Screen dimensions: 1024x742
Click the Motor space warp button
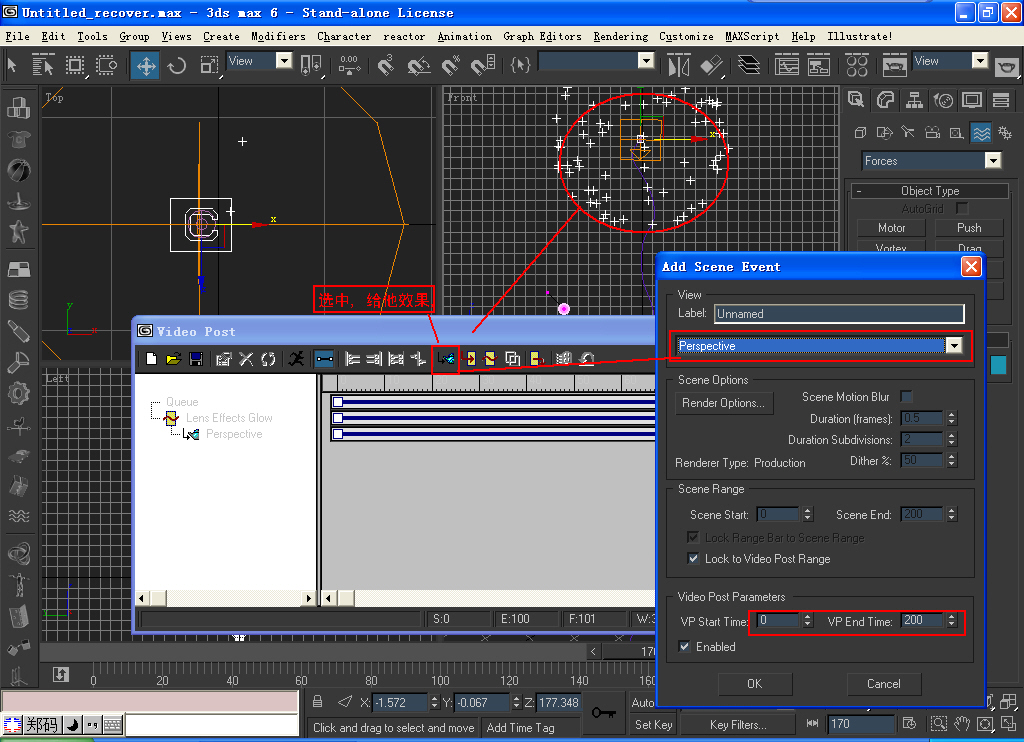point(891,228)
